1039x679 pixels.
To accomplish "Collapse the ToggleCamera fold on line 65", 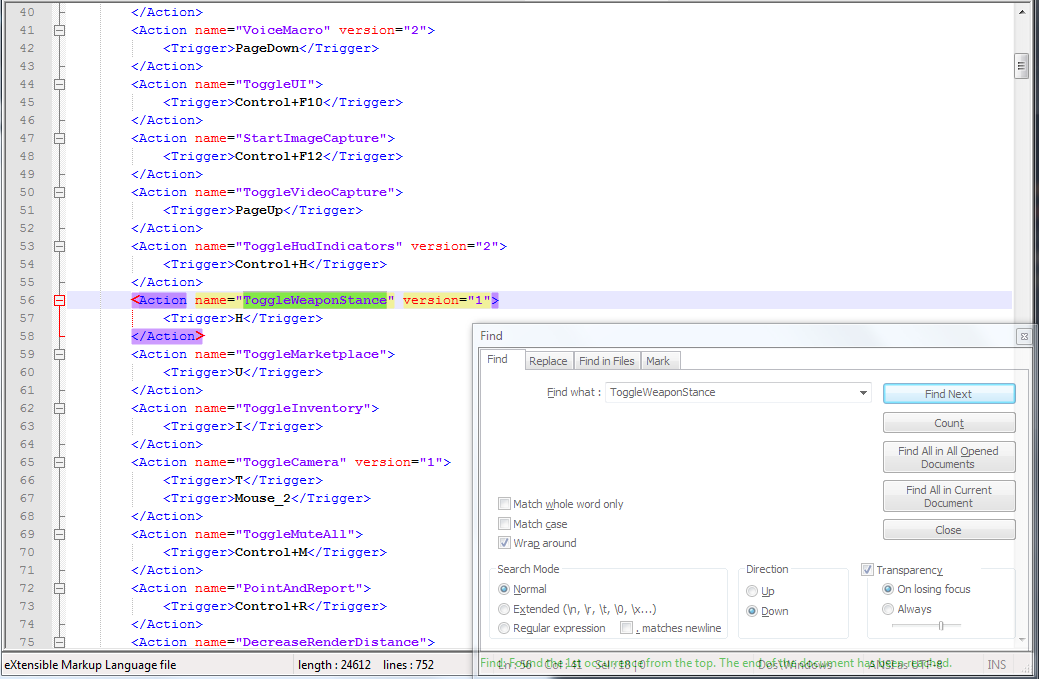I will click(60, 462).
